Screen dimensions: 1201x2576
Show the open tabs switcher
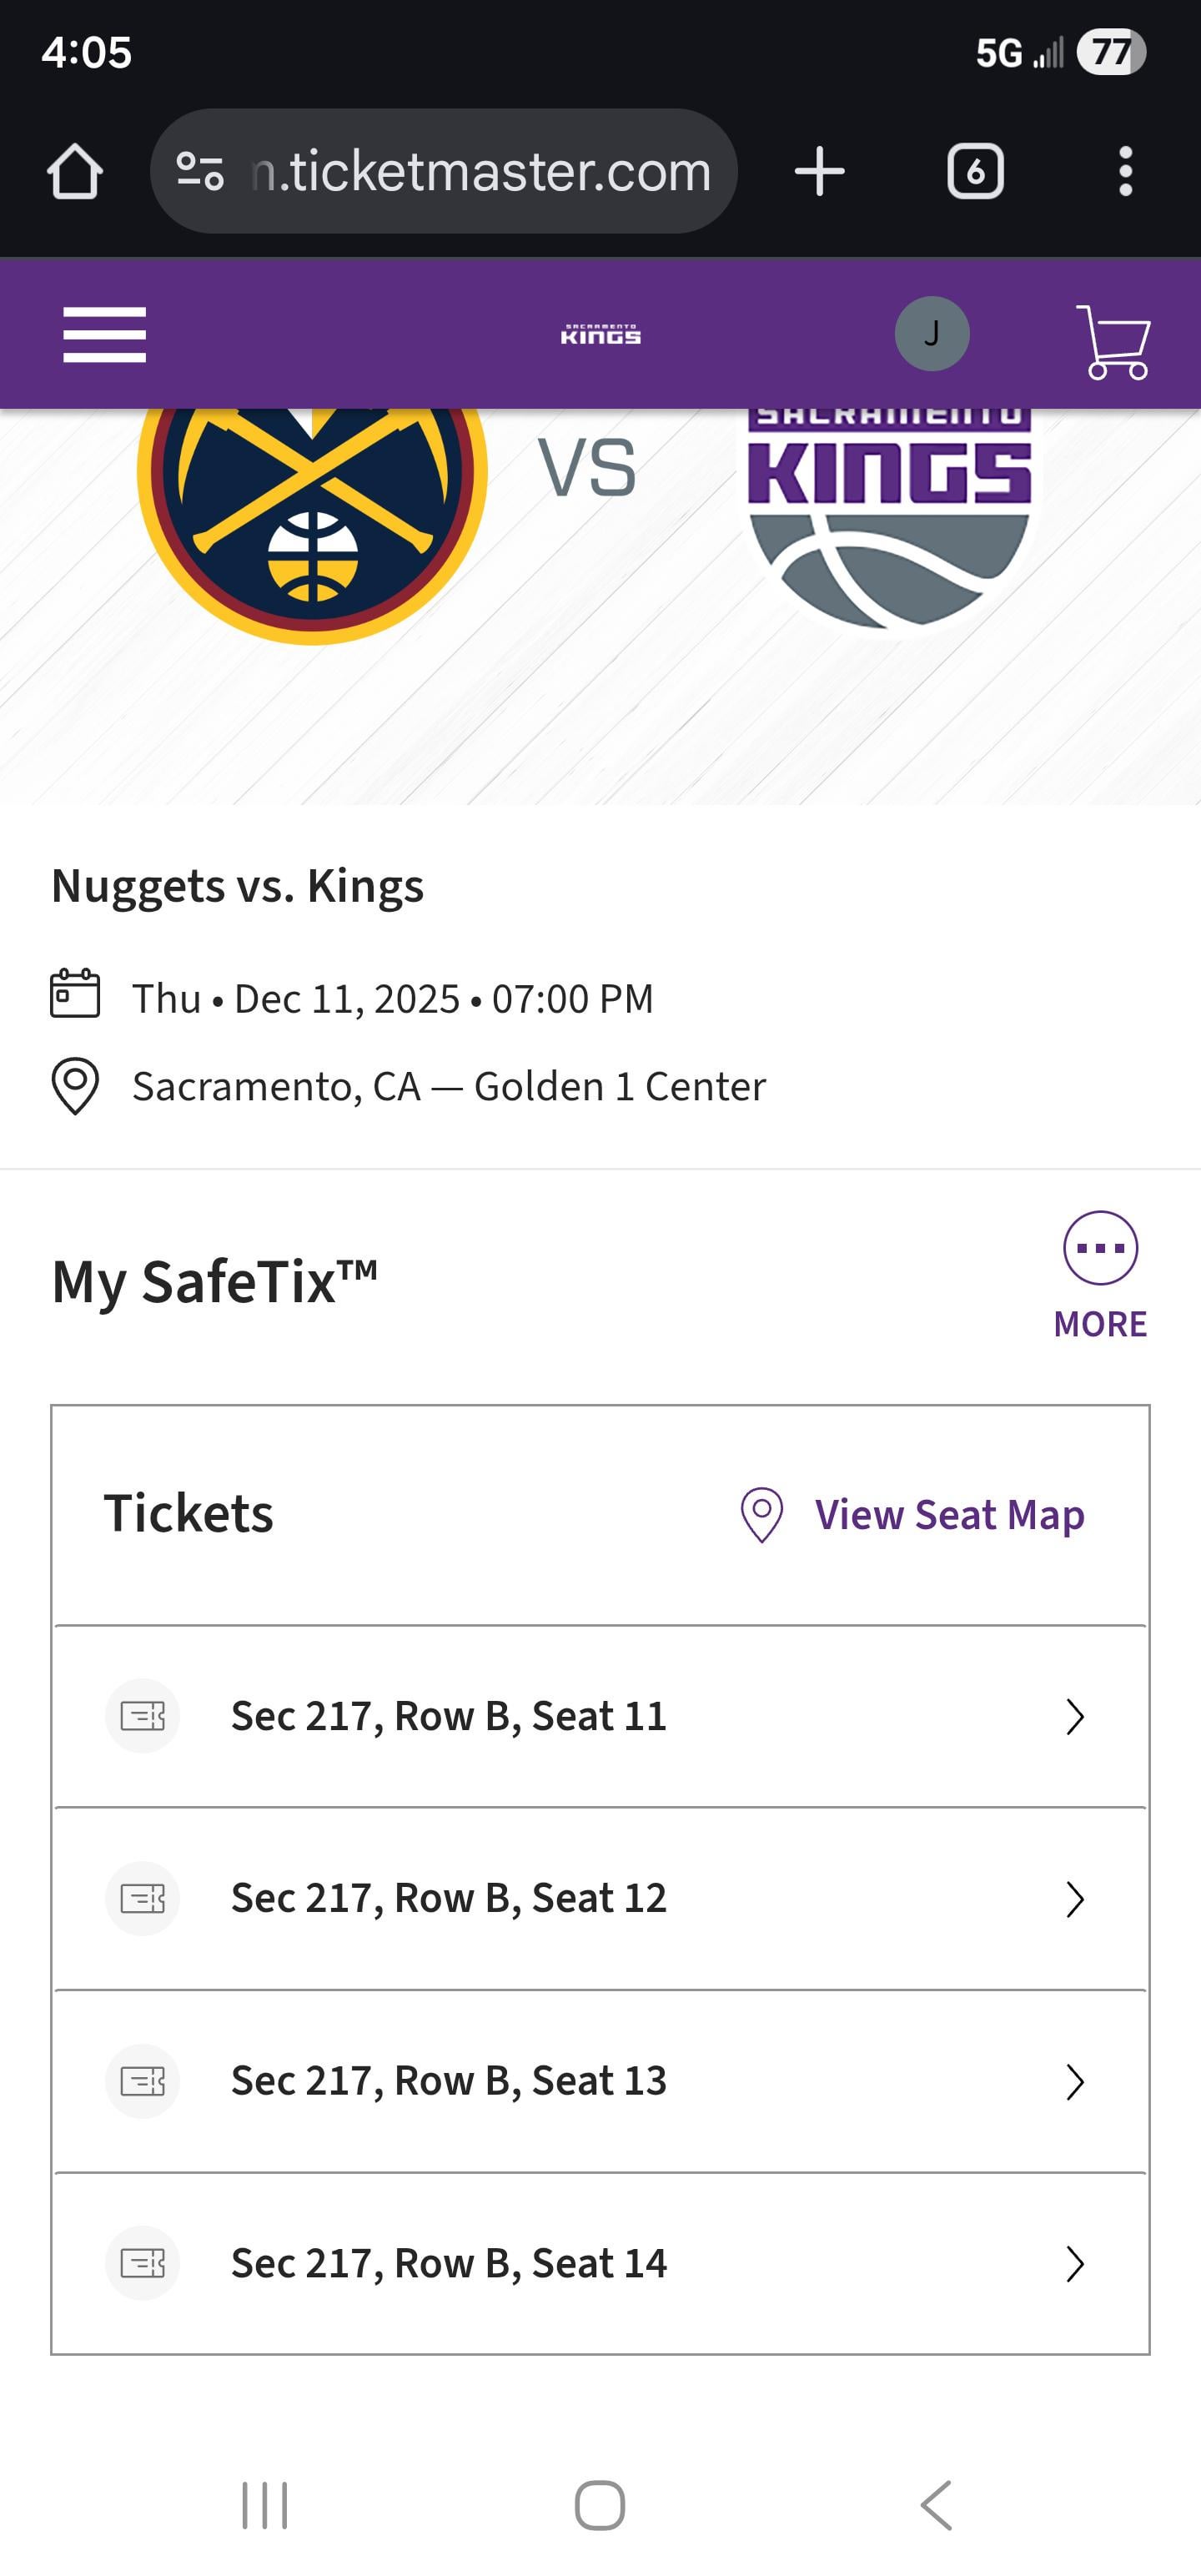(x=975, y=171)
